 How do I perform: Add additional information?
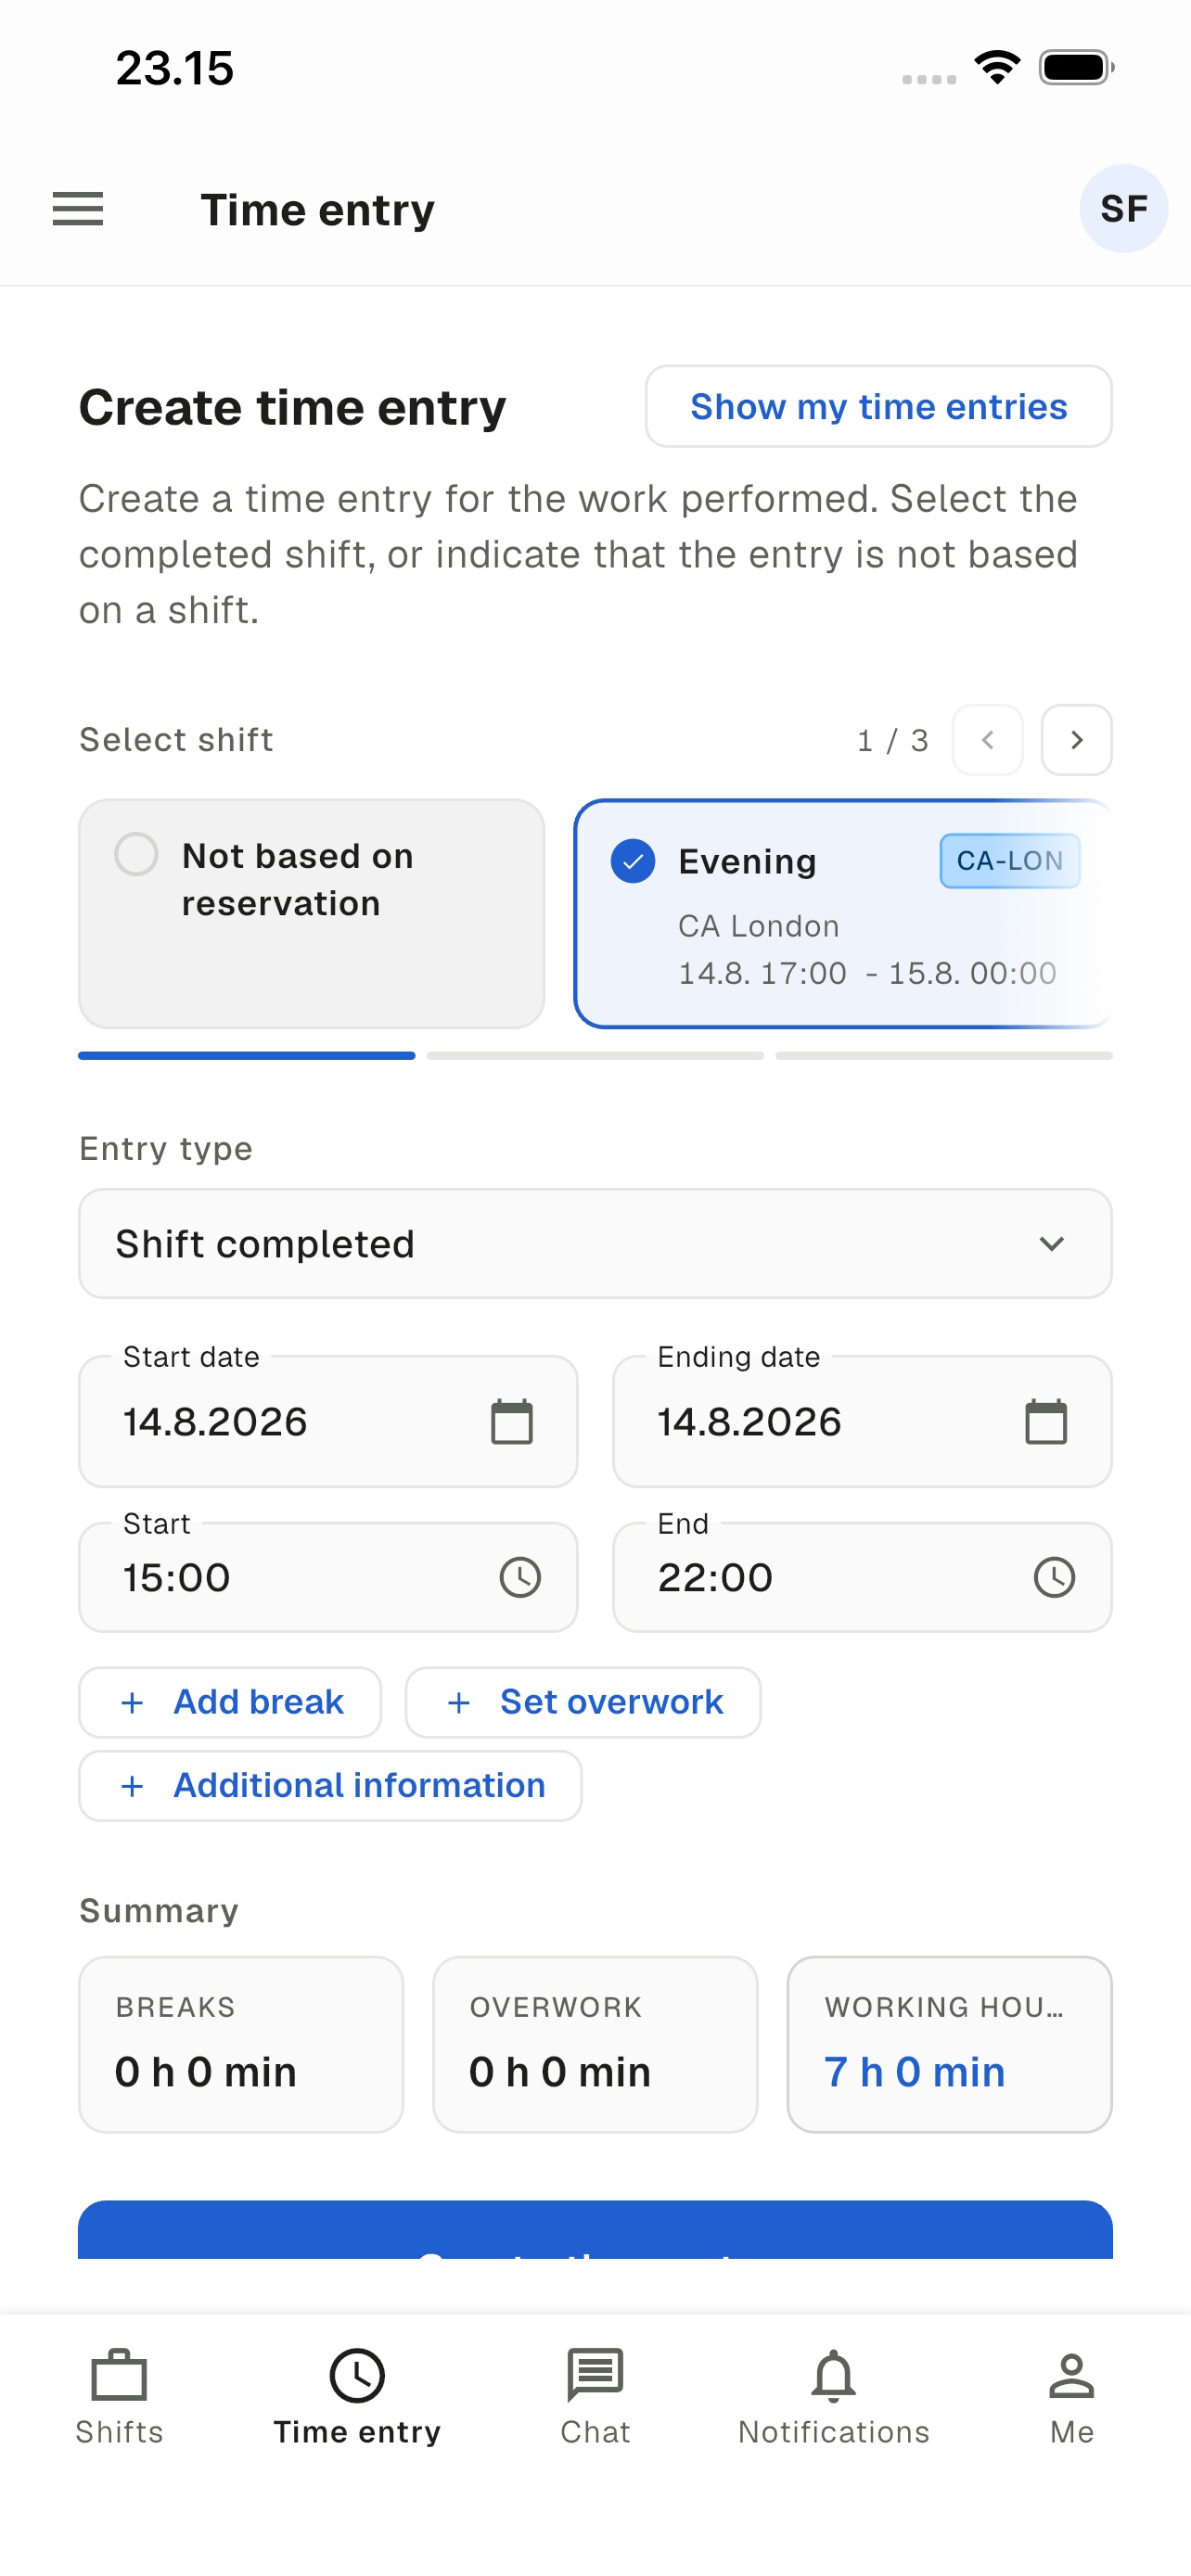tap(330, 1786)
